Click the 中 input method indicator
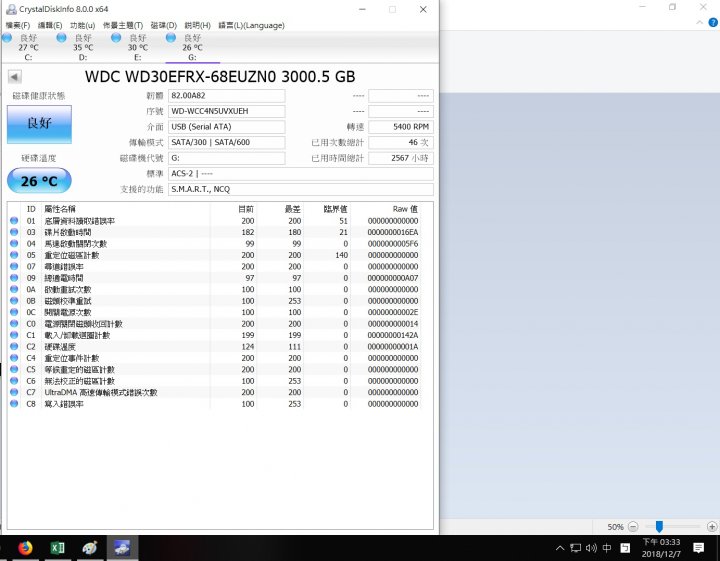This screenshot has width=720, height=561. click(607, 548)
